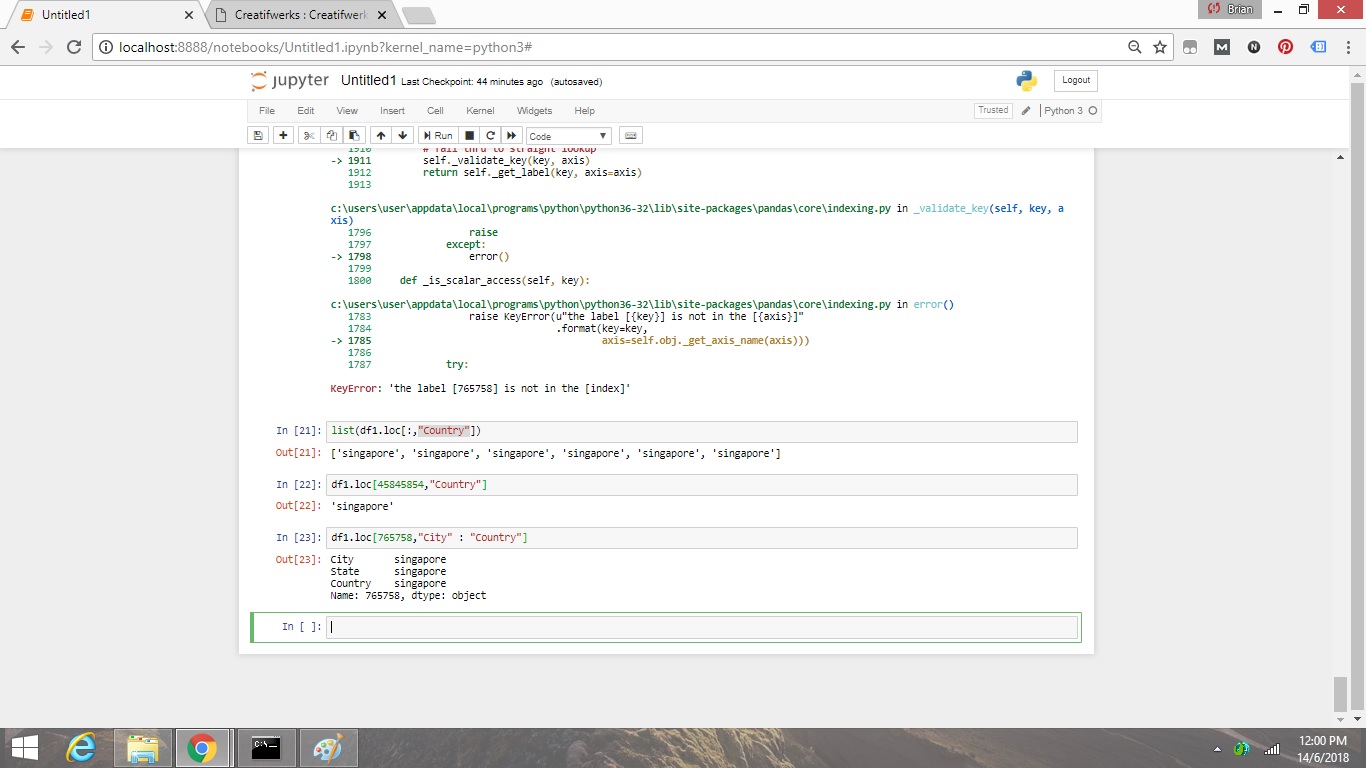This screenshot has width=1366, height=768.
Task: Go back in browser history
Action: click(x=18, y=47)
